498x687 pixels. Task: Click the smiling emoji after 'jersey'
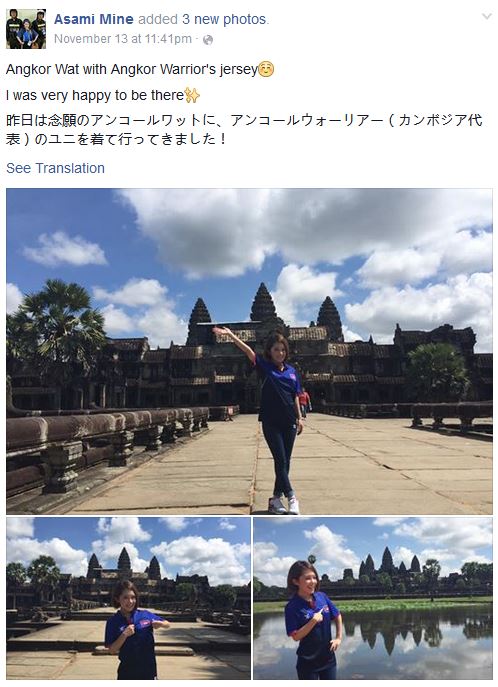(x=266, y=69)
